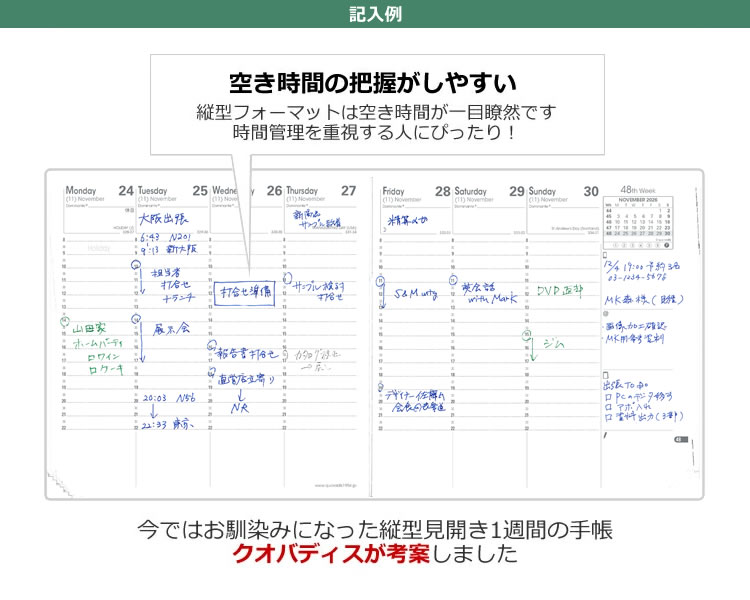Image resolution: width=750 pixels, height=600 pixels.
Task: Click the green circled time marker above ジム
Action: [x=527, y=336]
